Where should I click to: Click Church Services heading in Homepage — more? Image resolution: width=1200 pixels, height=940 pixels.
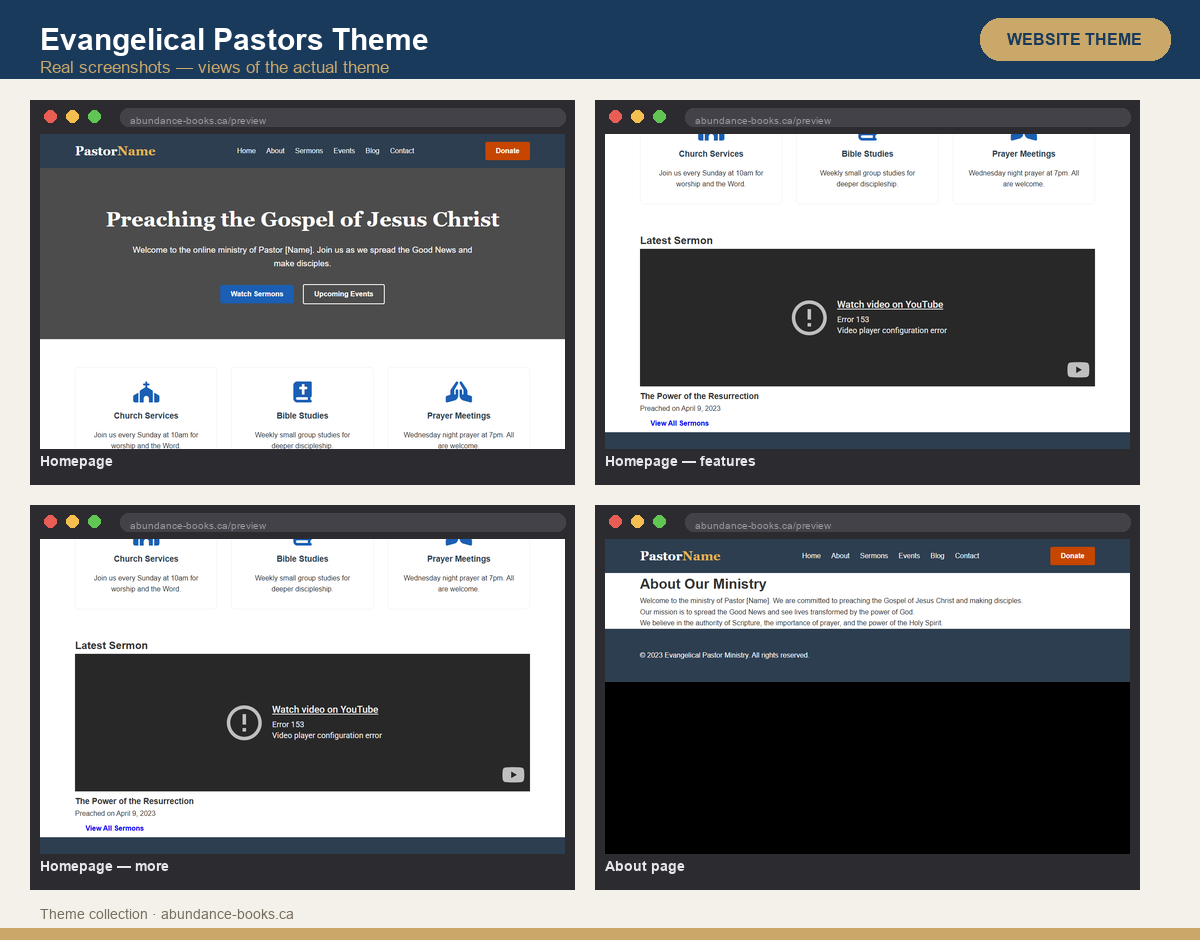146,559
